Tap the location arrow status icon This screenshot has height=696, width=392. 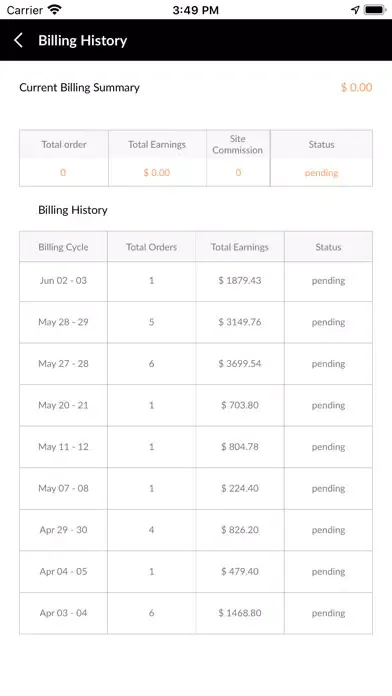click(x=355, y=10)
